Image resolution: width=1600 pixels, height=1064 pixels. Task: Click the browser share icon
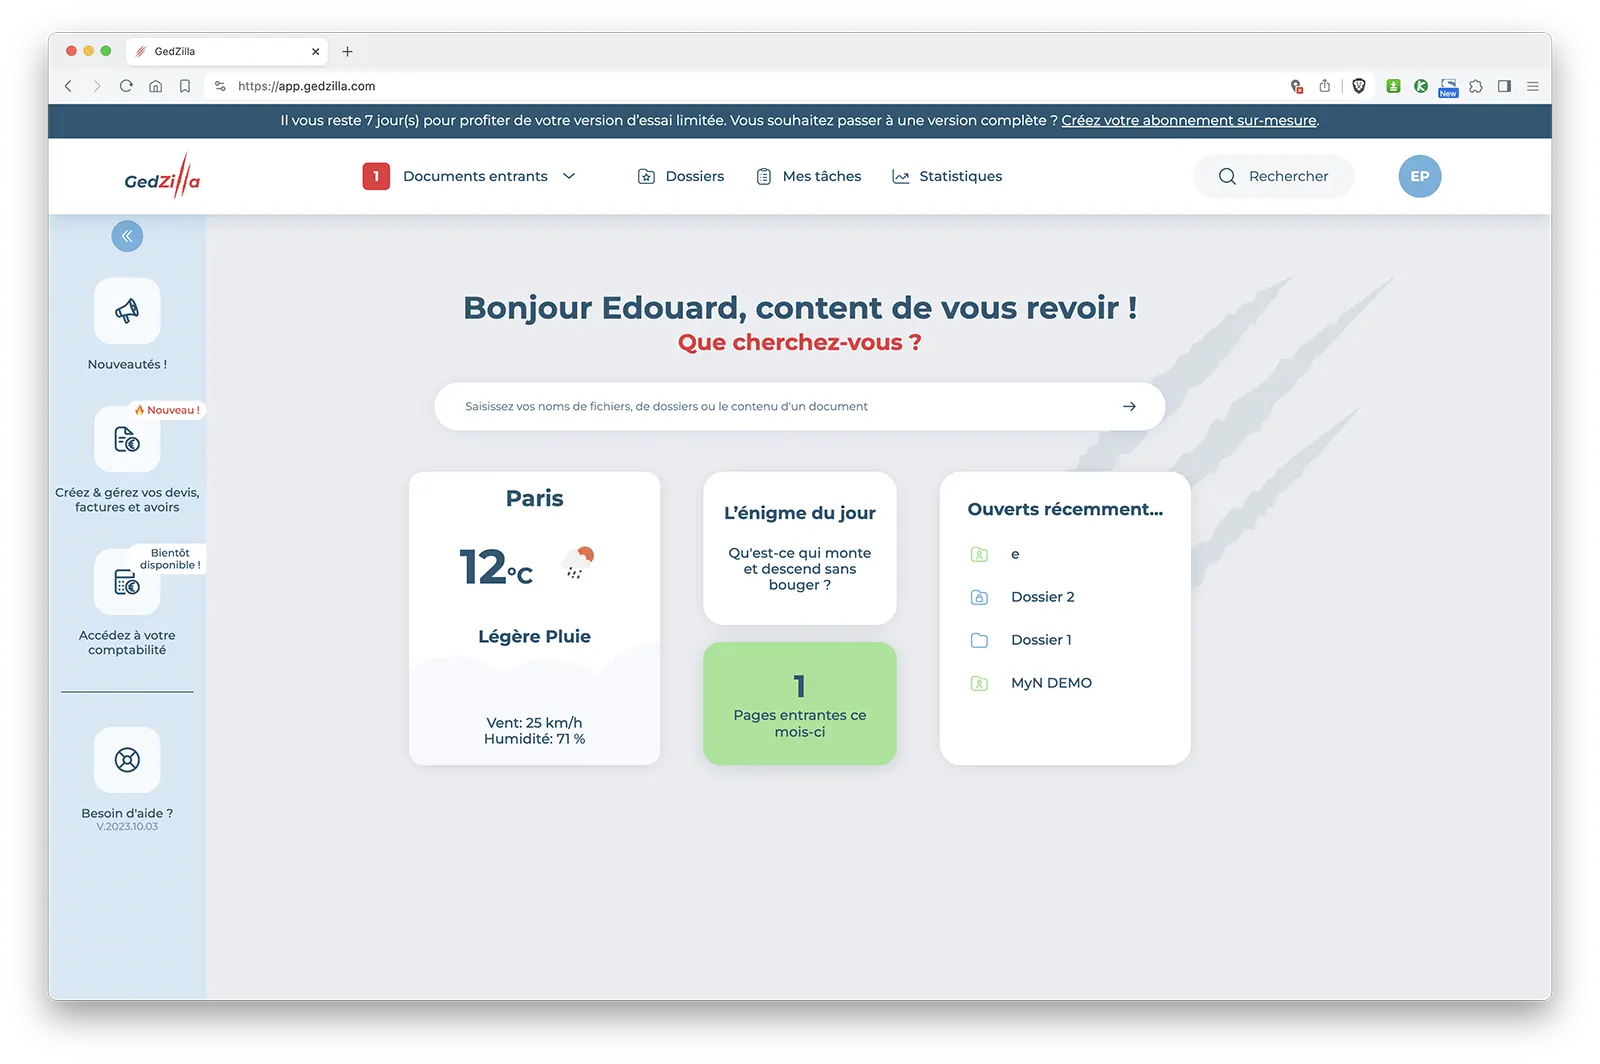(x=1324, y=86)
